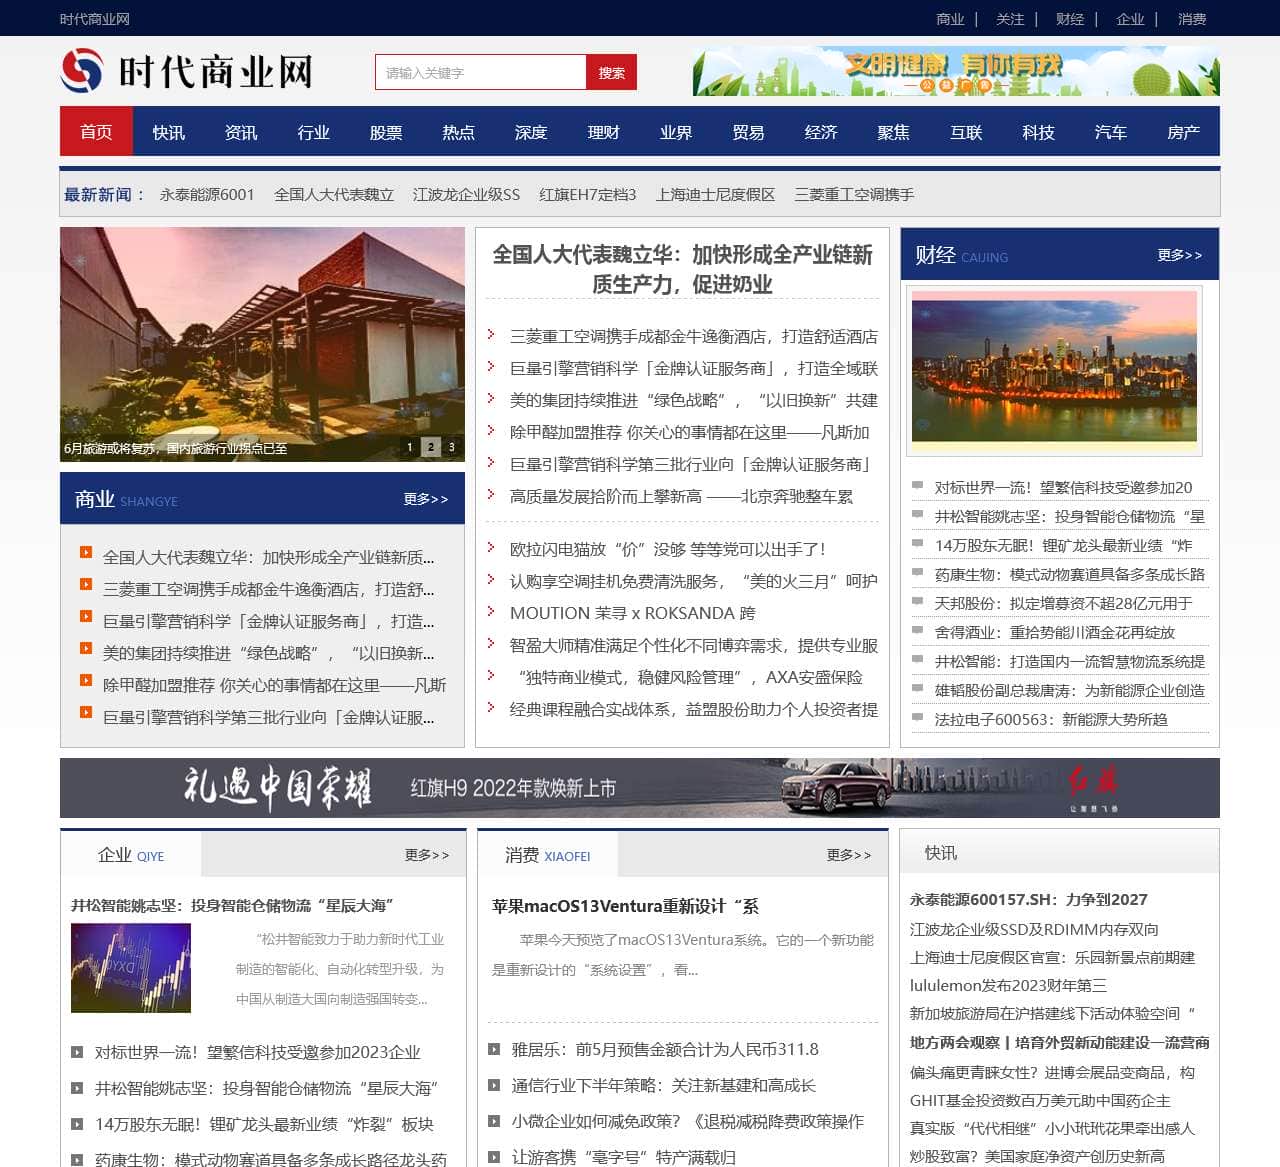Open article 欧拉闪电猫放“价”没够
Screen dimensions: 1280x1167
tap(668, 549)
